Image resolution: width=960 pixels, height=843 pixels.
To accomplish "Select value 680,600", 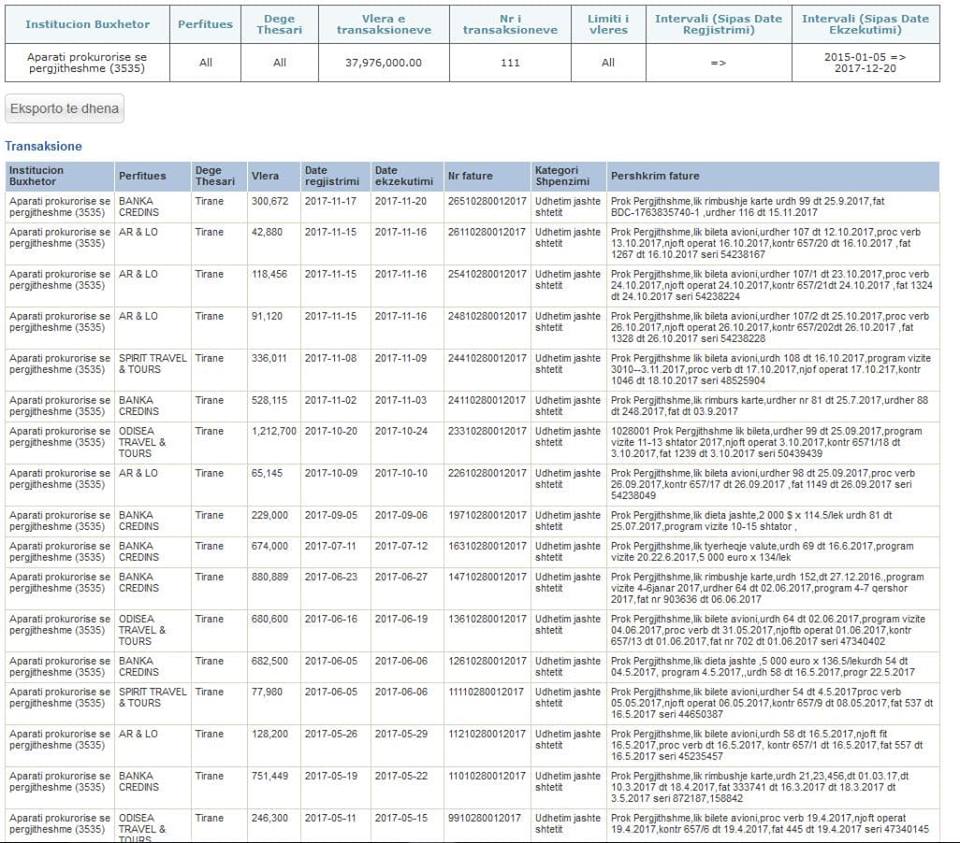I will pyautogui.click(x=269, y=619).
